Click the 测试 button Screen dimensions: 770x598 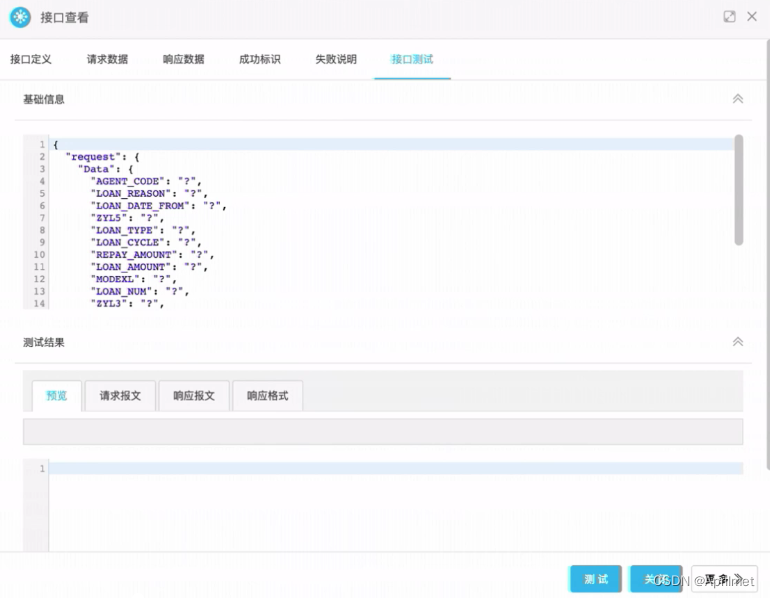596,579
